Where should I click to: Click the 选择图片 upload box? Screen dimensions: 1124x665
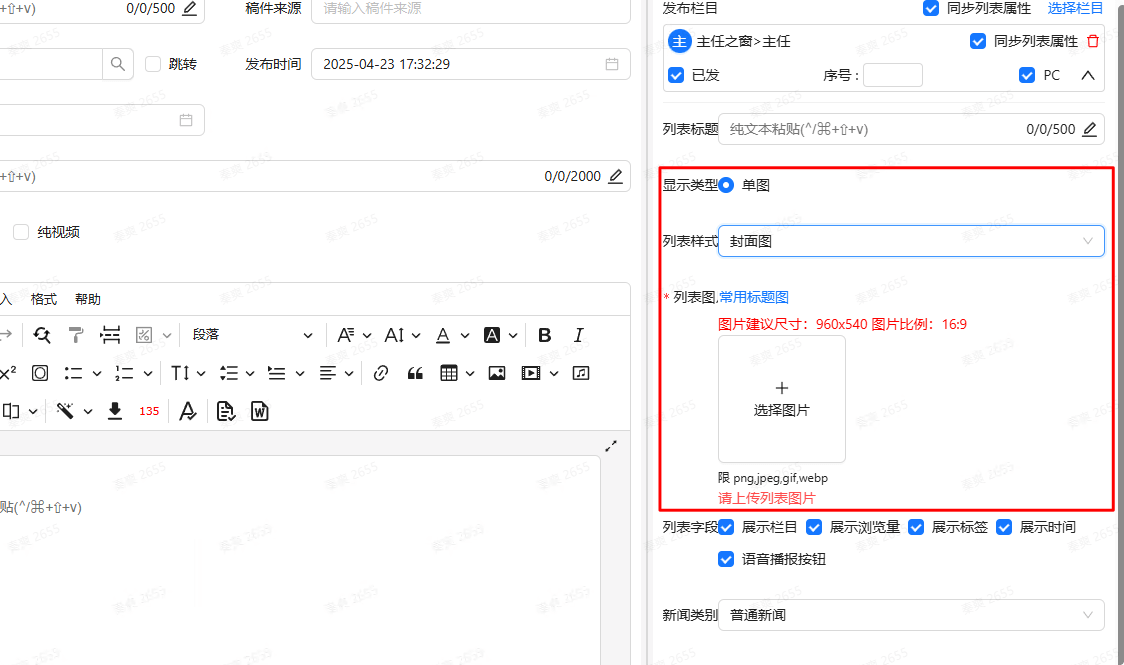tap(782, 399)
